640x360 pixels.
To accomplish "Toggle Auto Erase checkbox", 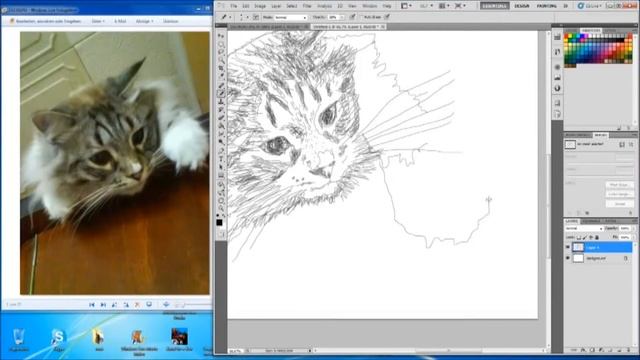I will point(362,17).
